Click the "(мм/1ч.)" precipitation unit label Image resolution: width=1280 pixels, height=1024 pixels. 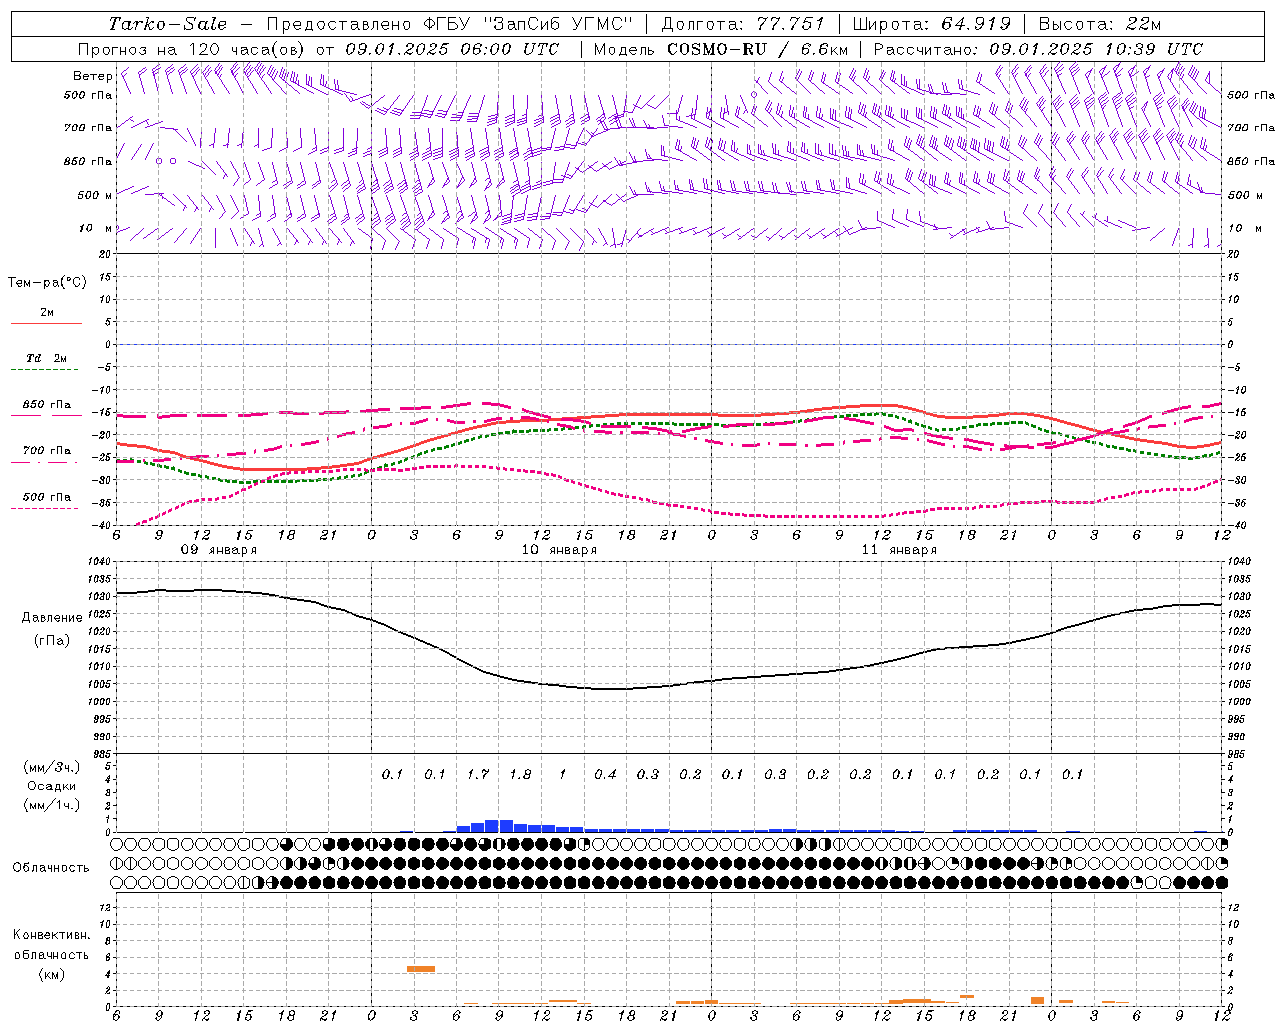pos(51,805)
